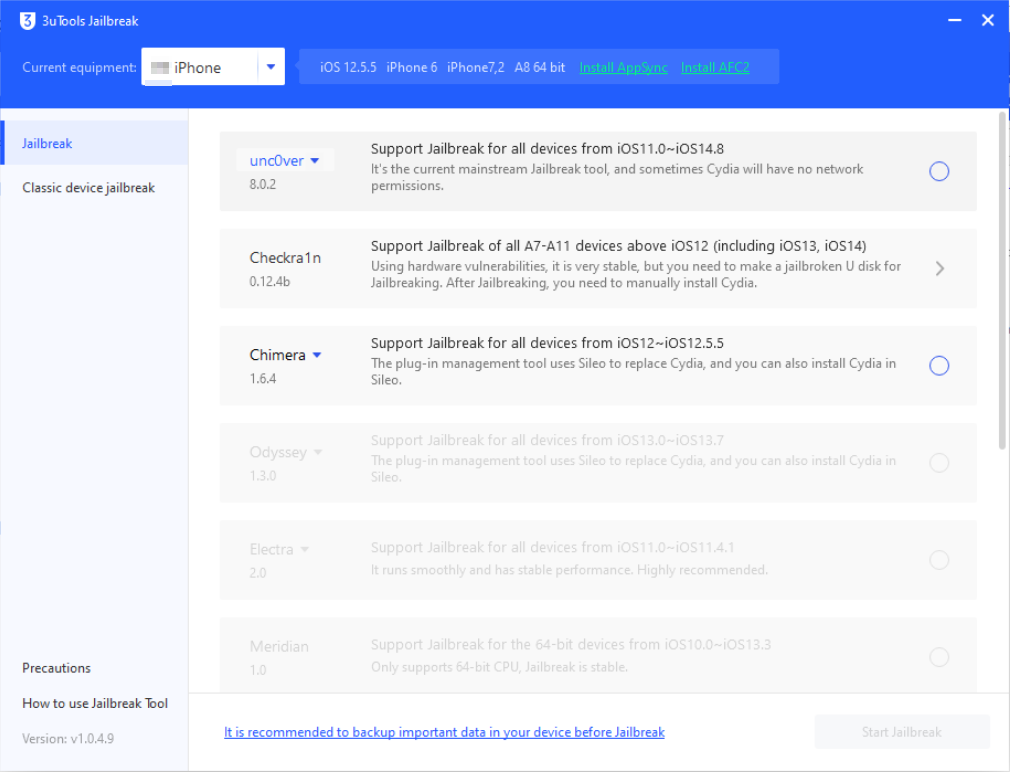Click the Checkra1n tool name
The image size is (1010, 772).
click(x=285, y=258)
